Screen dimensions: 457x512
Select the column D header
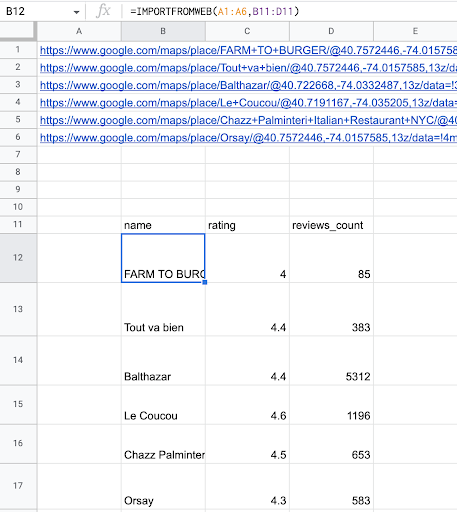(331, 31)
